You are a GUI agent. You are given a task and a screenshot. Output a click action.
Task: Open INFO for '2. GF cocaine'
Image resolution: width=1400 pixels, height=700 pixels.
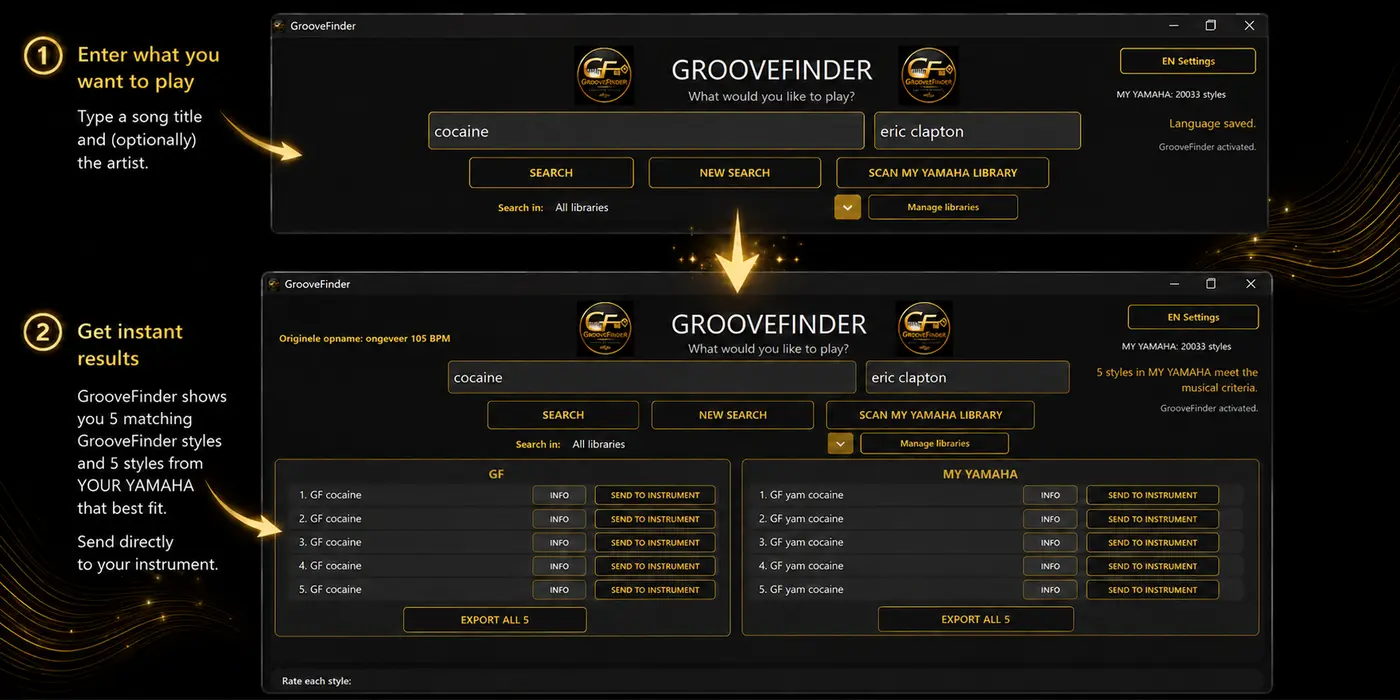click(x=559, y=519)
